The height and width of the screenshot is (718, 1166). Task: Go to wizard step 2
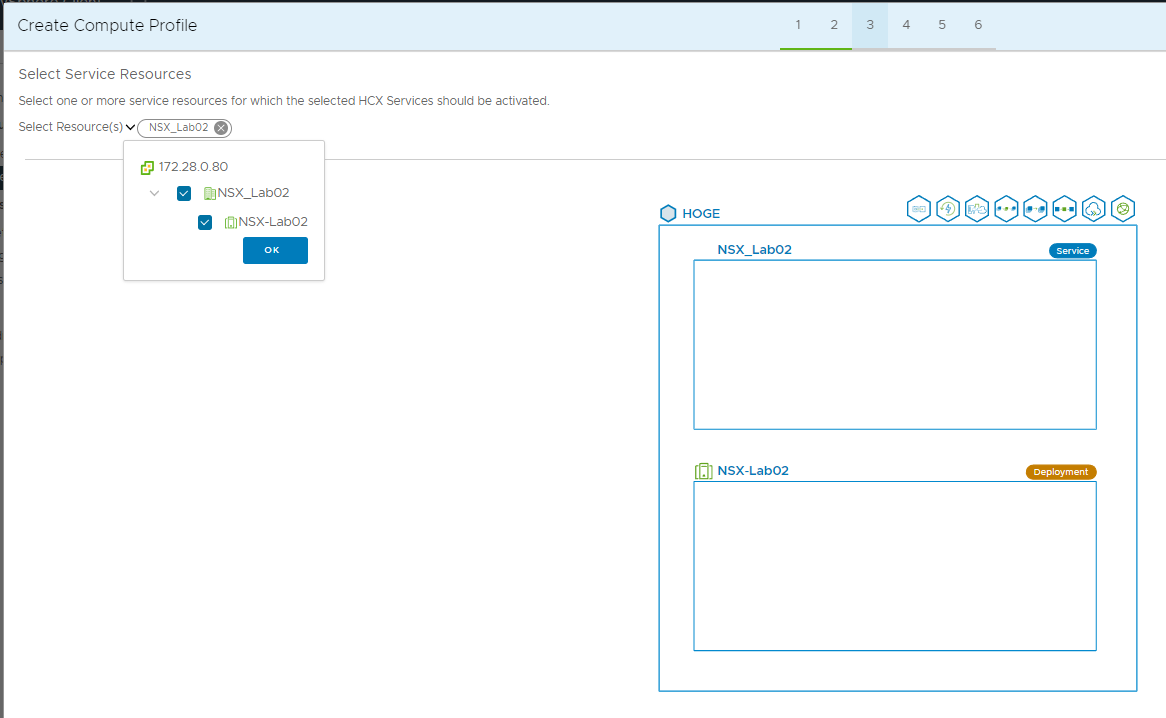coord(834,25)
